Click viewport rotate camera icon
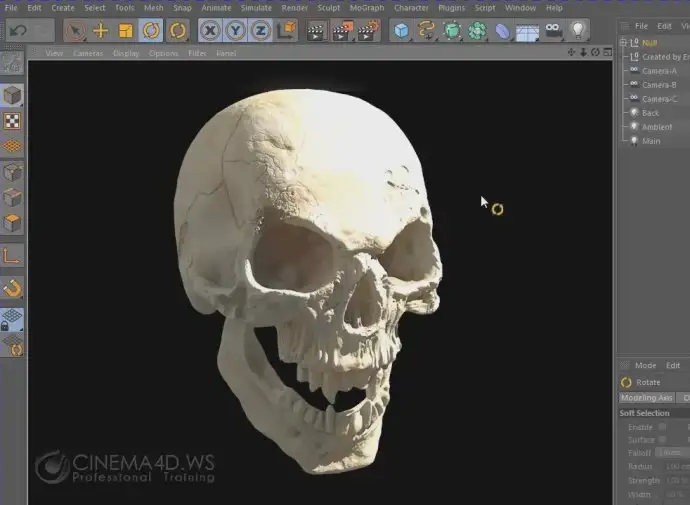The height and width of the screenshot is (505, 690). coord(595,52)
